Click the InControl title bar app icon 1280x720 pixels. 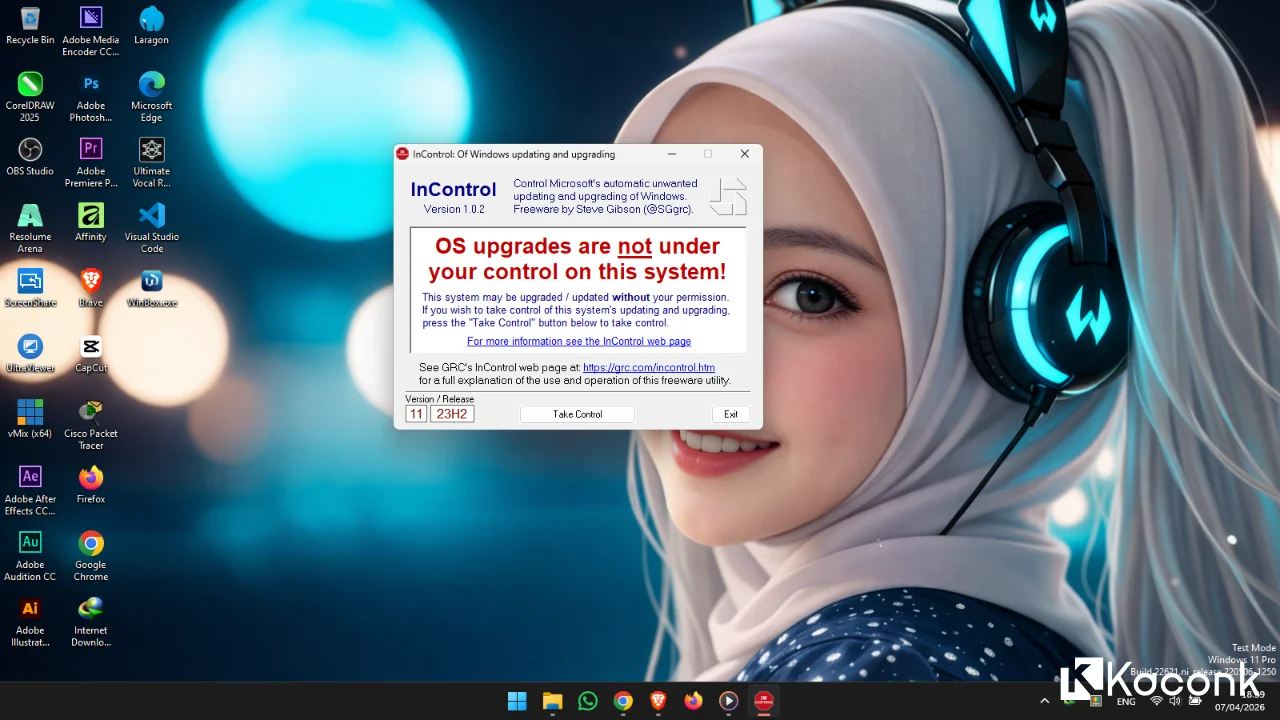403,154
